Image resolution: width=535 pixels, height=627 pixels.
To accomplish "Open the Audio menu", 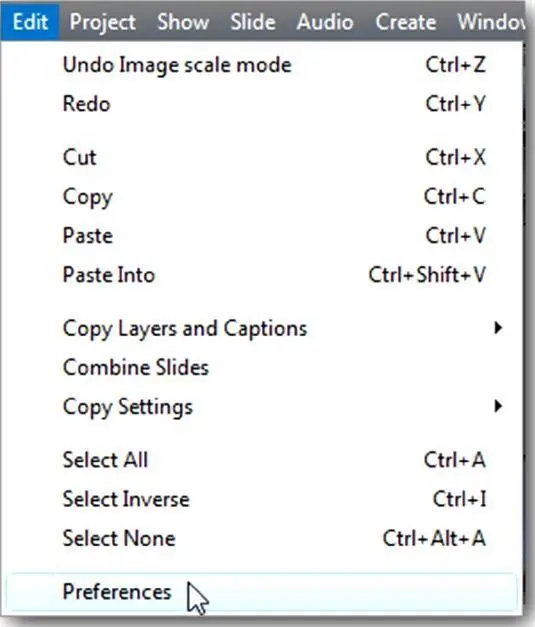I will (x=325, y=22).
